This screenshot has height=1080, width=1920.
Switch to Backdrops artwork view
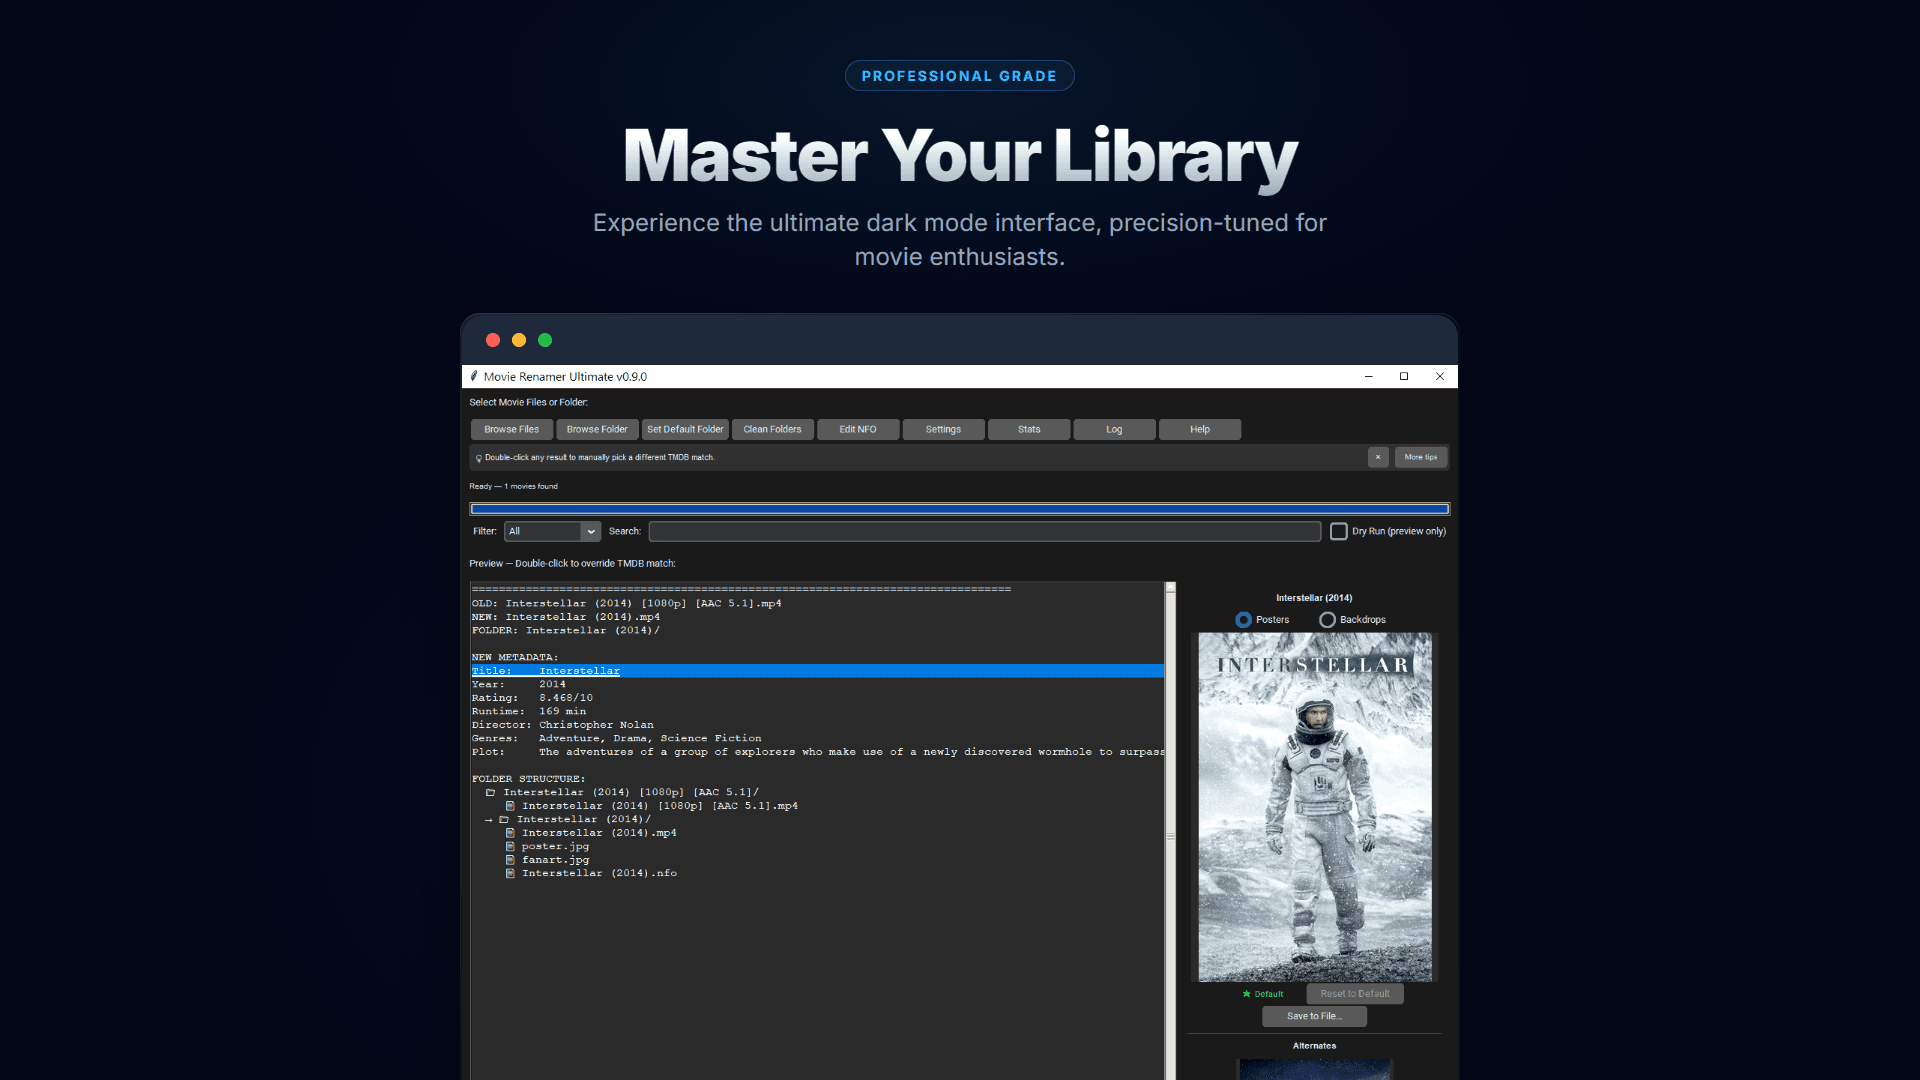click(x=1327, y=620)
